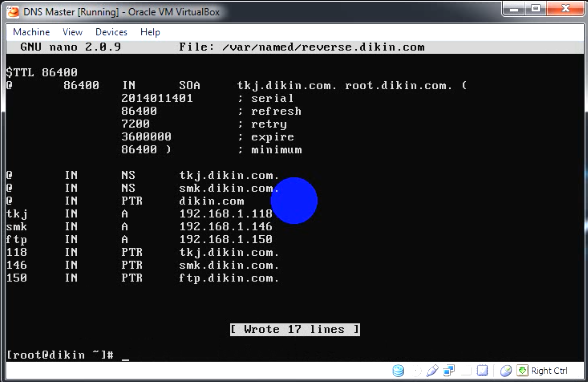This screenshot has height=382, width=588.
Task: Close the DNS Master VM window
Action: [565, 9]
